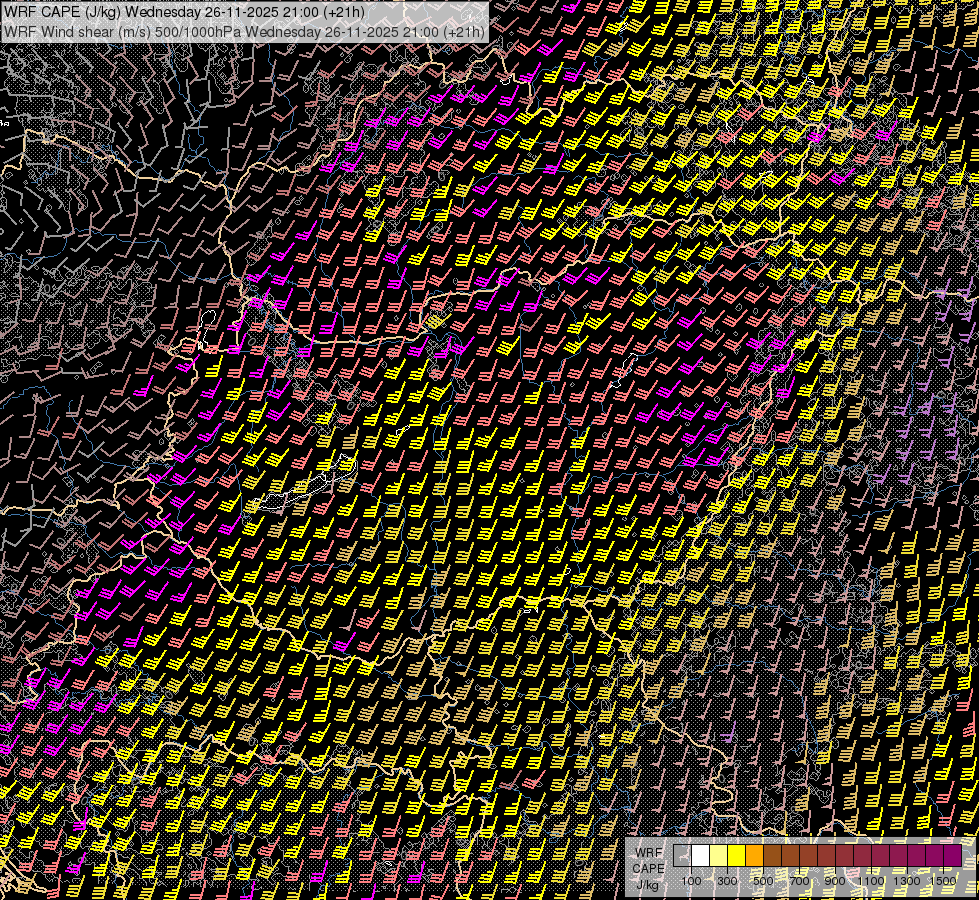Viewport: 979px width, 900px height.
Task: Click the 300 legend value label
Action: tap(727, 881)
